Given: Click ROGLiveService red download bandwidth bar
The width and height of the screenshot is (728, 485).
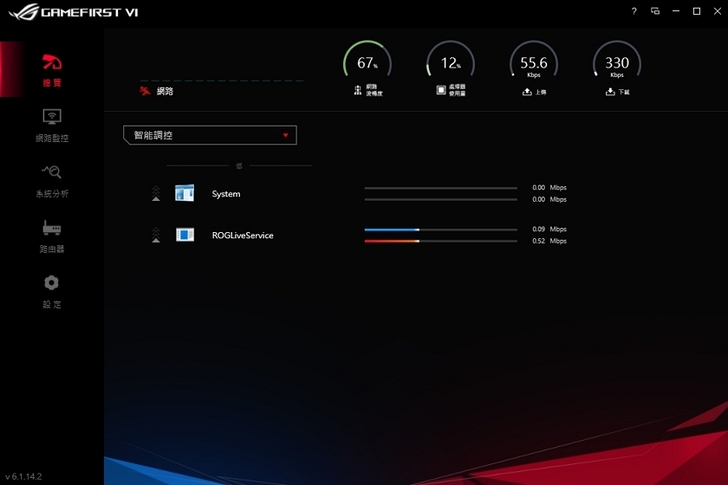Looking at the screenshot, I should coord(391,241).
